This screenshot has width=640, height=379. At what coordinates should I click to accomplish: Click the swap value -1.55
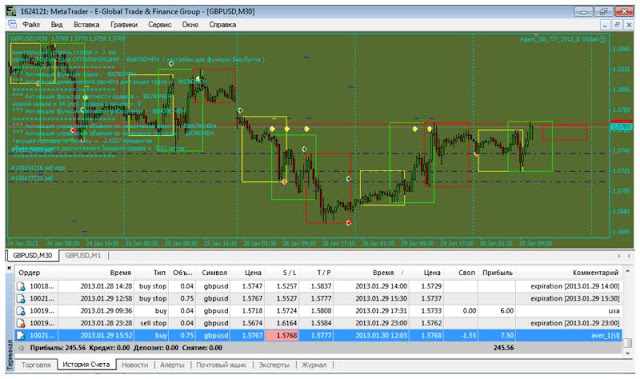pos(468,335)
